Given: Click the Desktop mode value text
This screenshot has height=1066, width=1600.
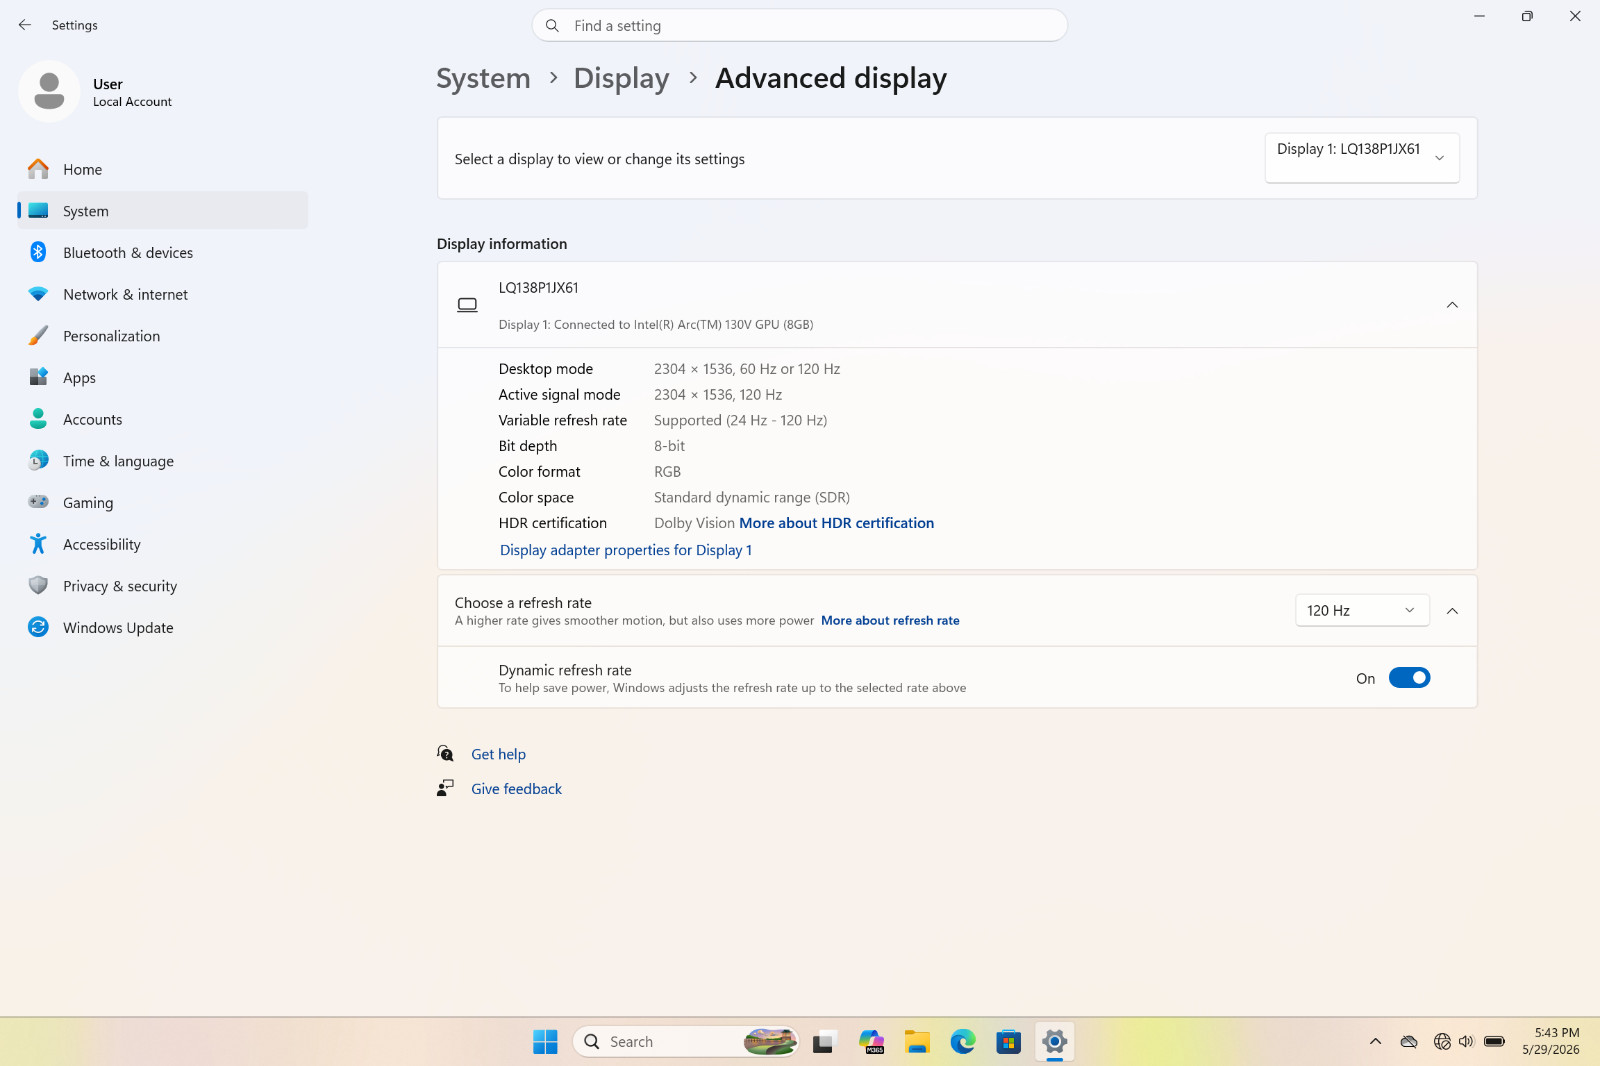Looking at the screenshot, I should [x=747, y=369].
